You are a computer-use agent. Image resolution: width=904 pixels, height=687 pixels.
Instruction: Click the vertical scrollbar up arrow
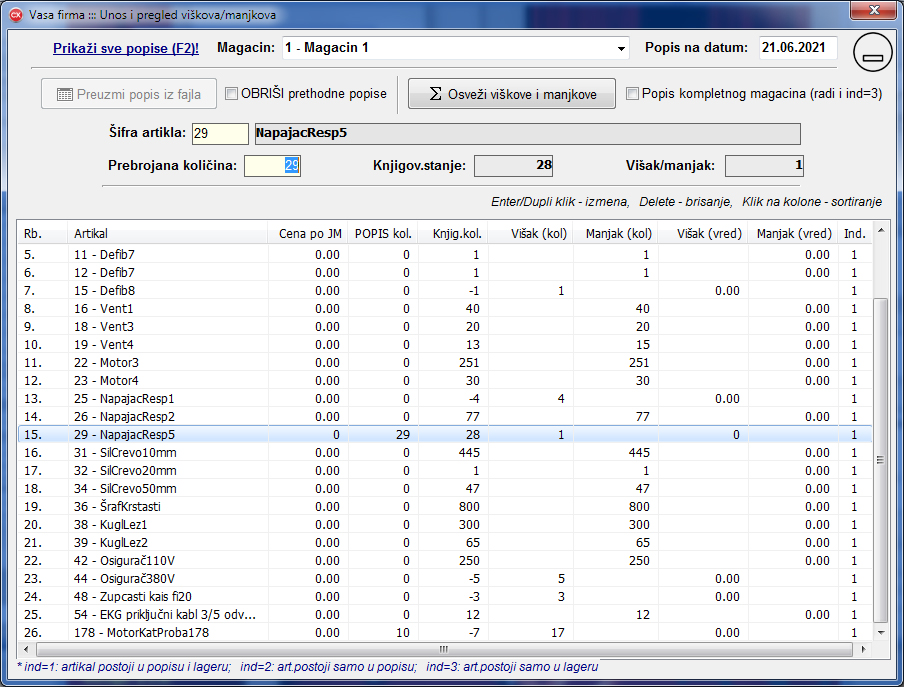pyautogui.click(x=880, y=231)
